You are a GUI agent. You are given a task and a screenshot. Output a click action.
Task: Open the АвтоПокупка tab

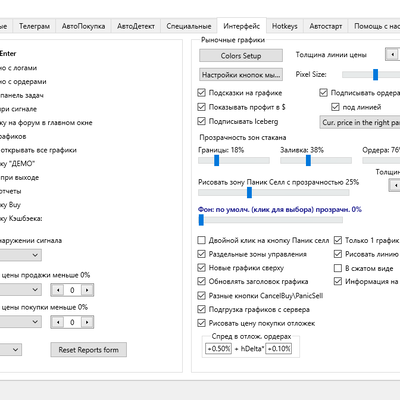click(x=83, y=26)
